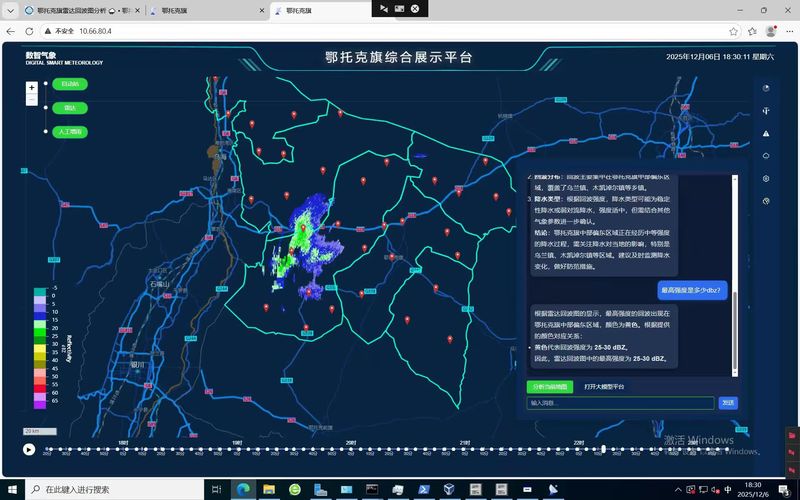Image resolution: width=800 pixels, height=500 pixels.
Task: Click the teal -5 swatch in reflectivity legend
Action: click(x=40, y=292)
